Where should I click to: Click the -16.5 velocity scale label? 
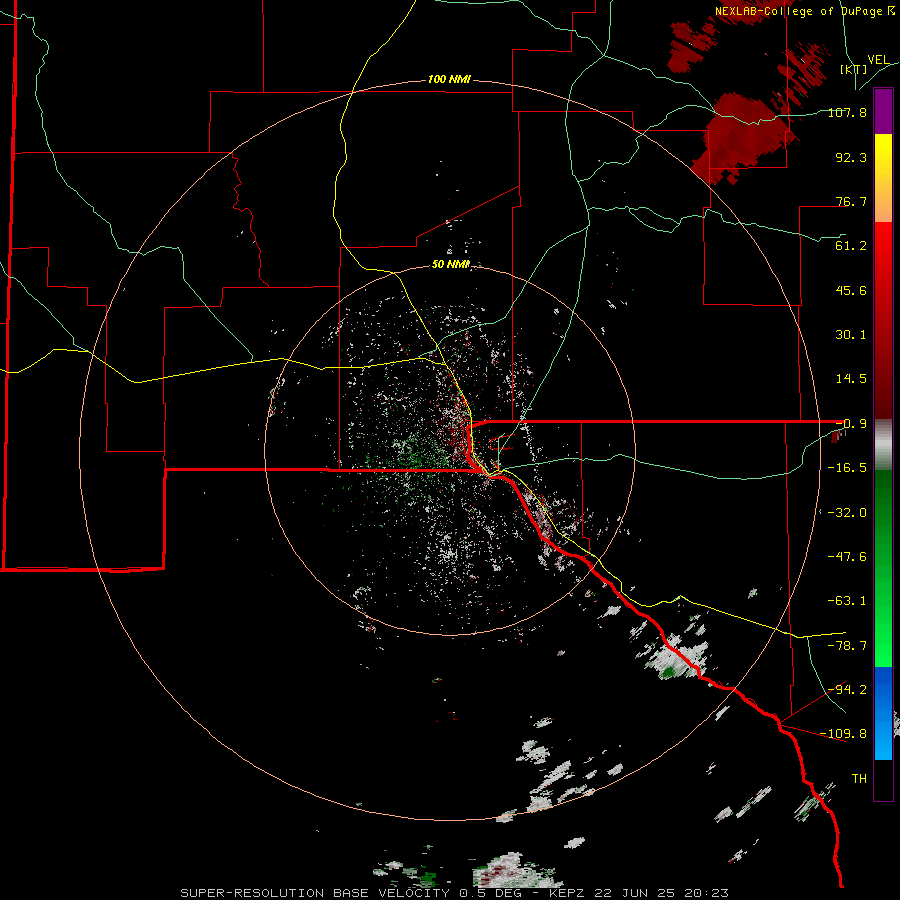(848, 468)
